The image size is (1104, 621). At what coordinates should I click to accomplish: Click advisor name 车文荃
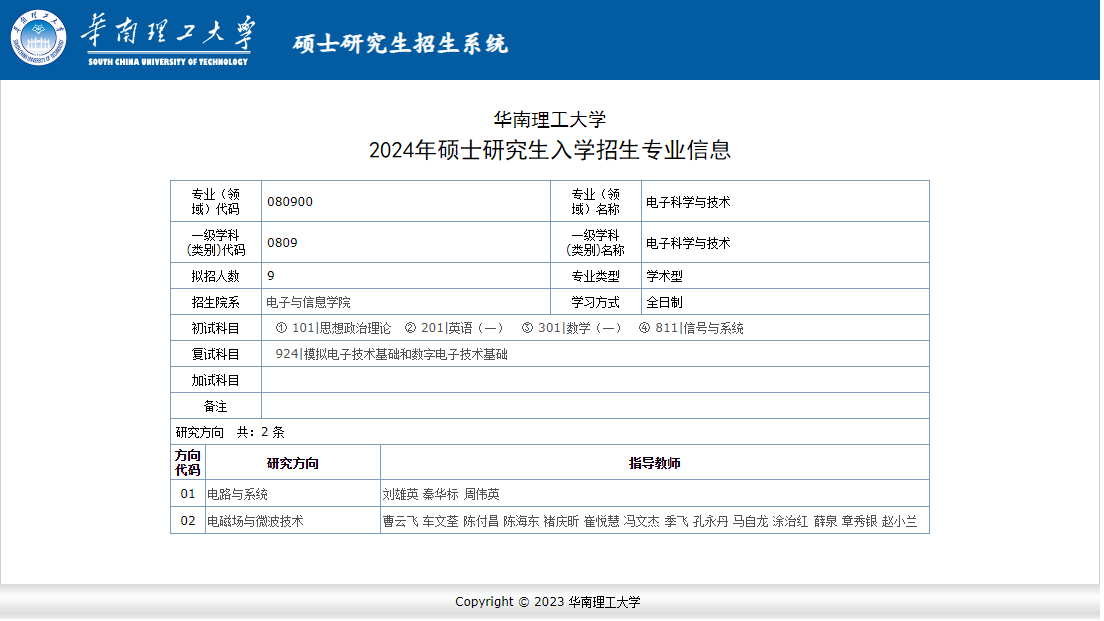click(x=441, y=522)
